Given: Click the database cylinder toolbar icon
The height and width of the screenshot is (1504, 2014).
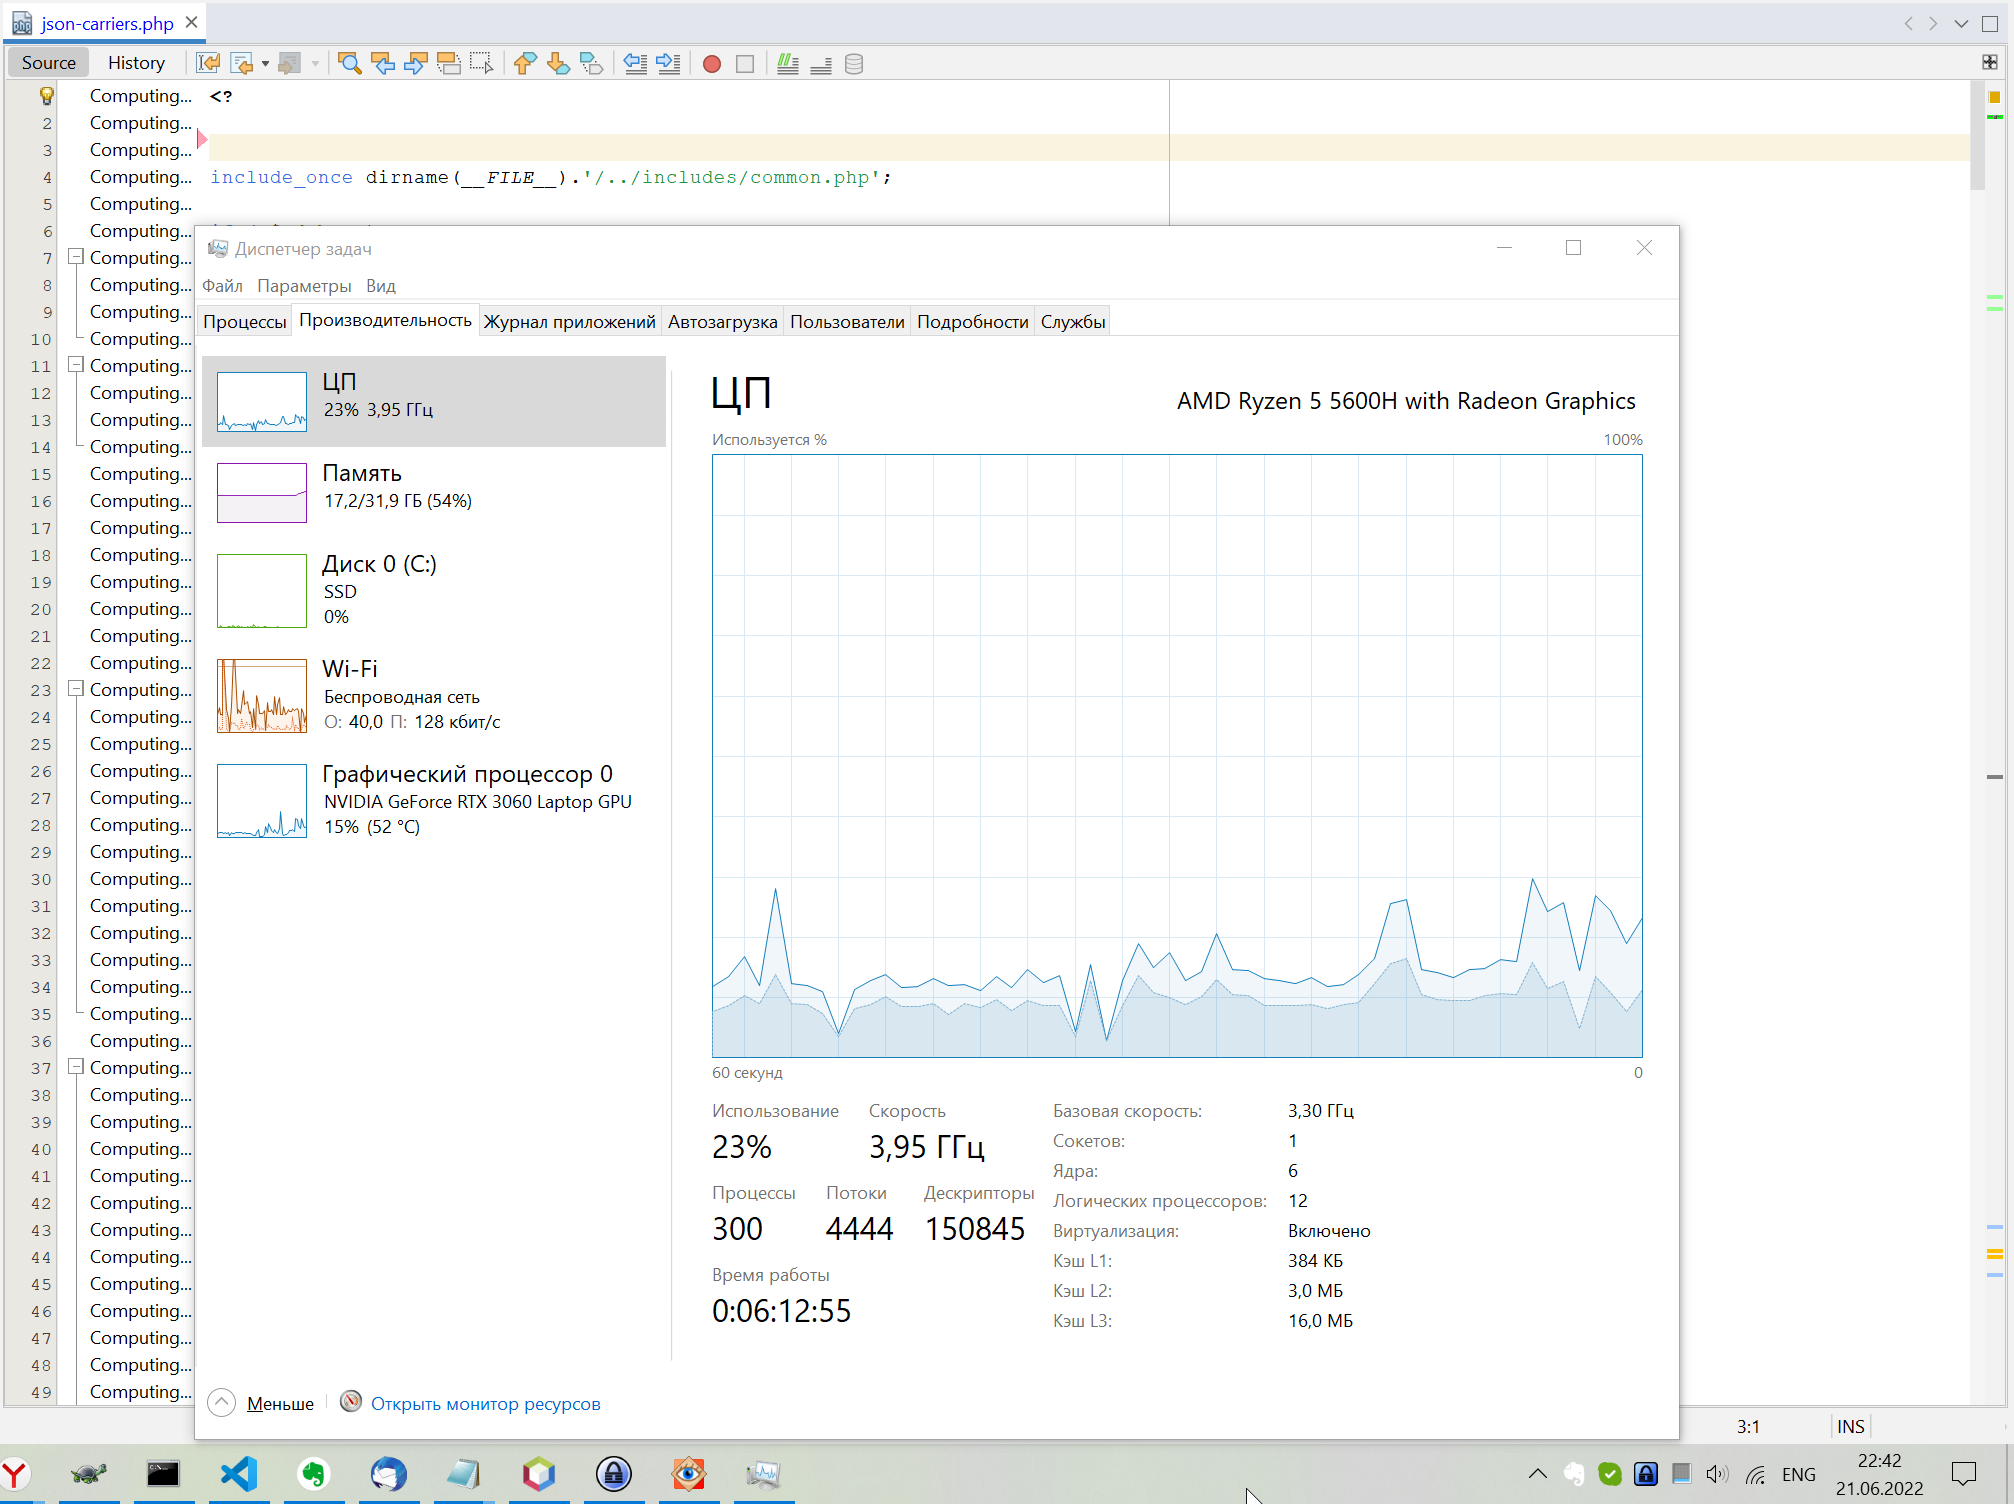Looking at the screenshot, I should tap(854, 63).
